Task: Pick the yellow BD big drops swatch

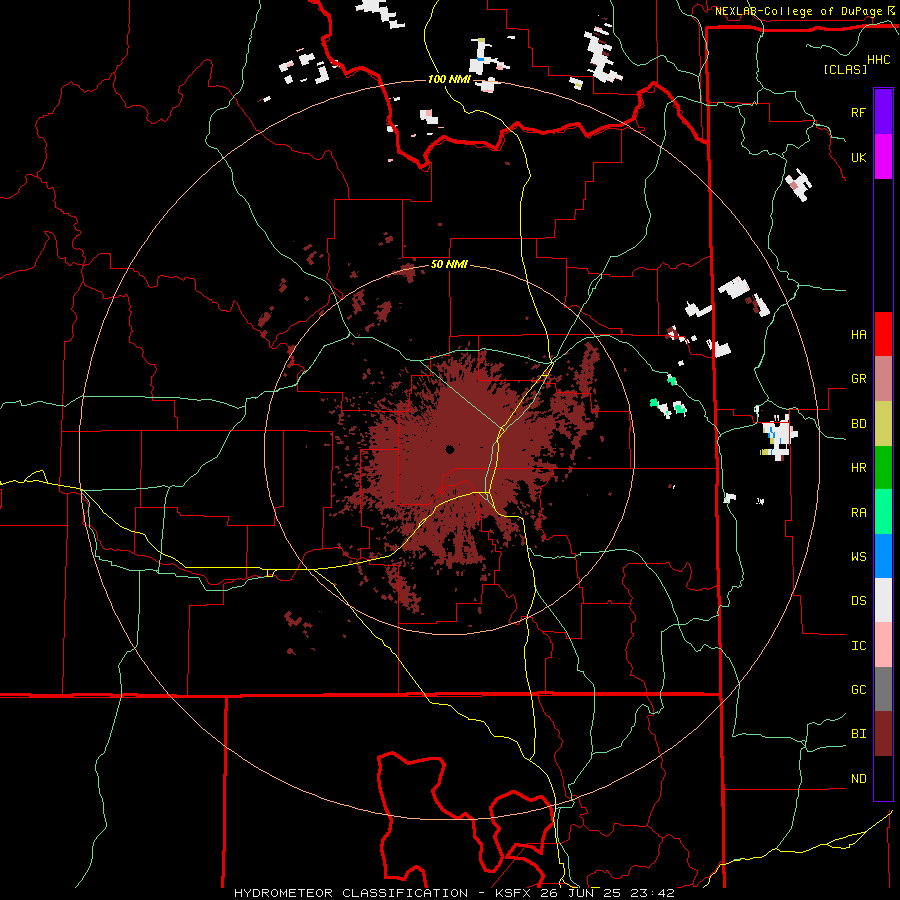Action: tap(883, 424)
